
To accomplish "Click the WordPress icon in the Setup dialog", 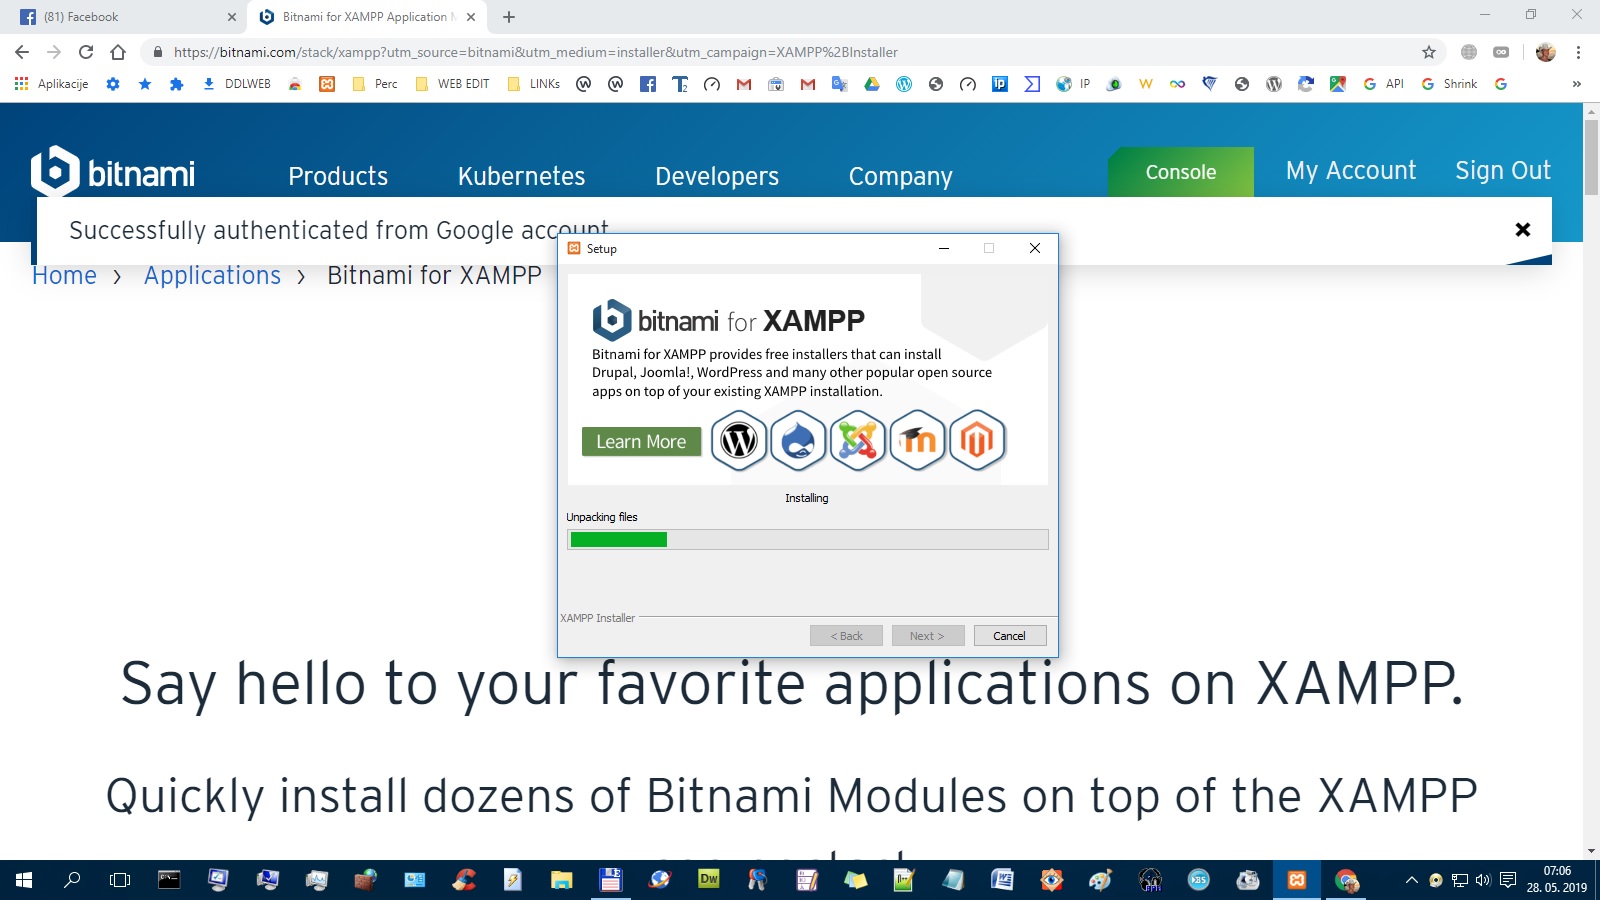I will coord(739,441).
